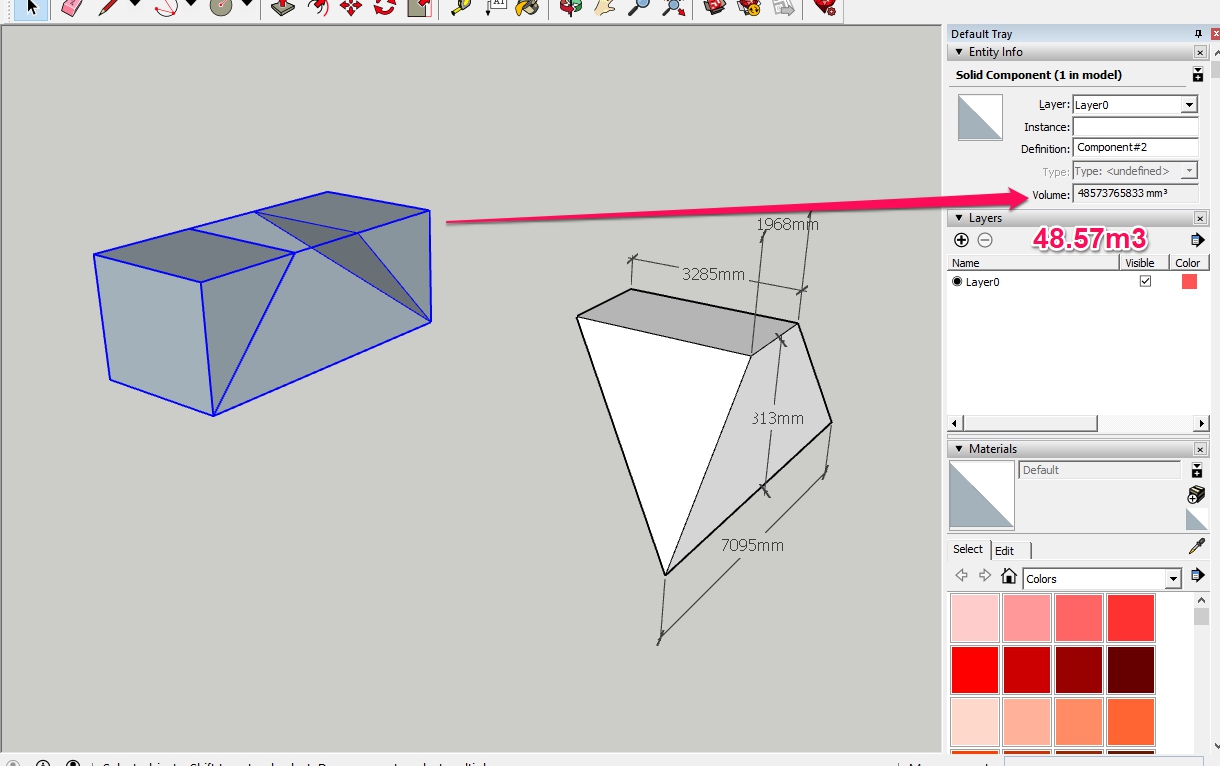1220x766 pixels.
Task: Go to materials home library
Action: [x=1009, y=577]
